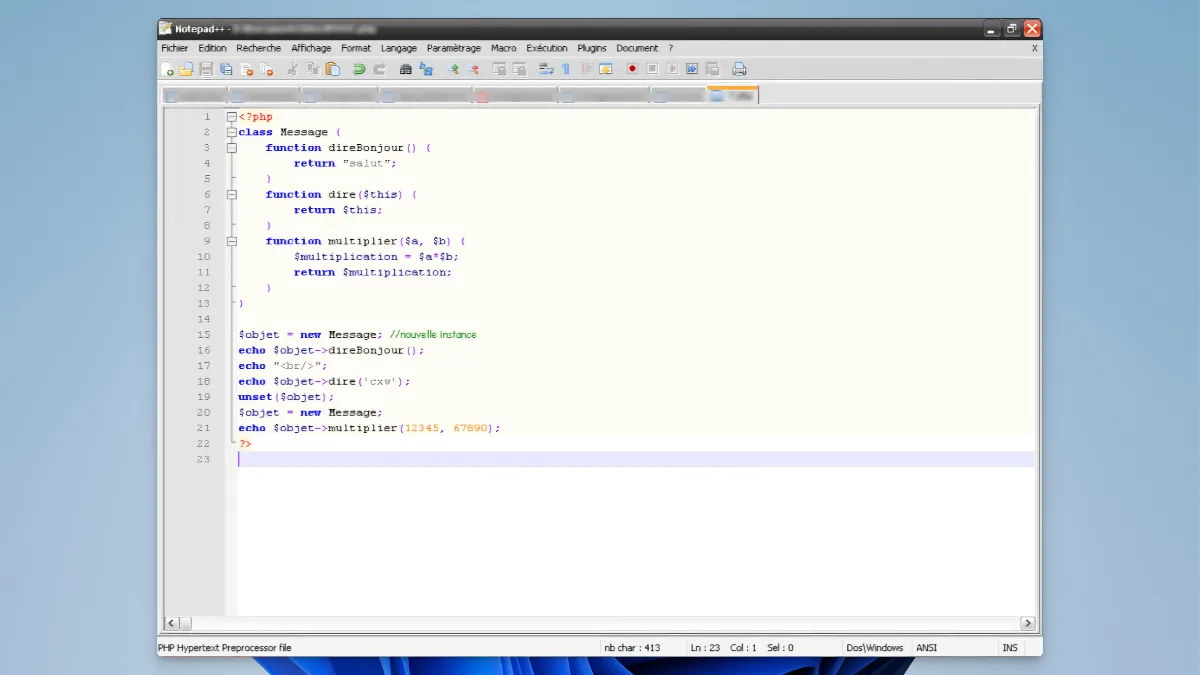The height and width of the screenshot is (675, 1200).
Task: Start macro recording with red record icon
Action: 632,69
